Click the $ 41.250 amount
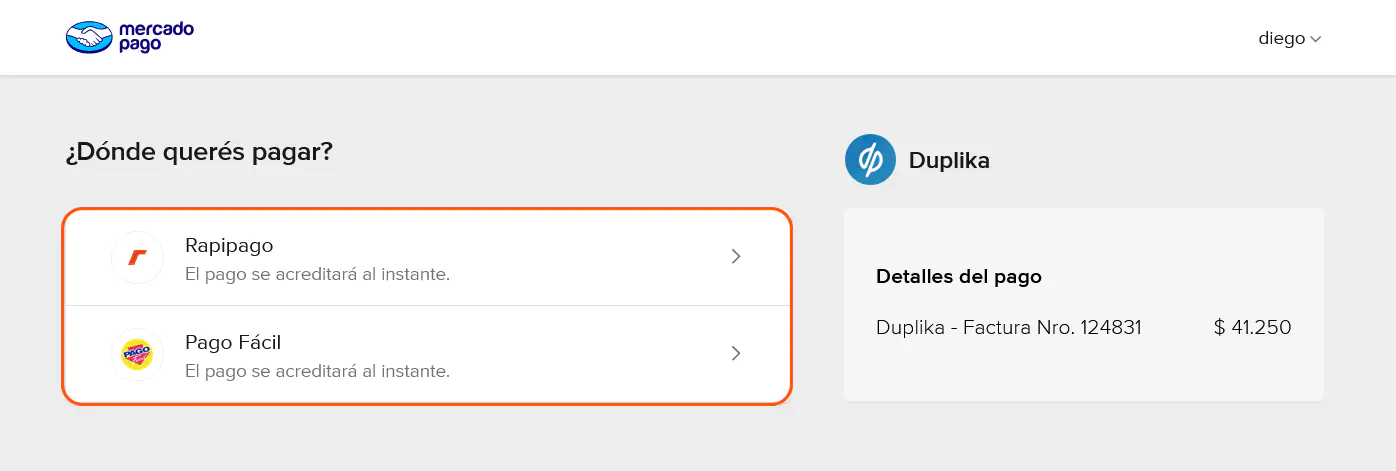This screenshot has height=471, width=1396. pyautogui.click(x=1252, y=327)
